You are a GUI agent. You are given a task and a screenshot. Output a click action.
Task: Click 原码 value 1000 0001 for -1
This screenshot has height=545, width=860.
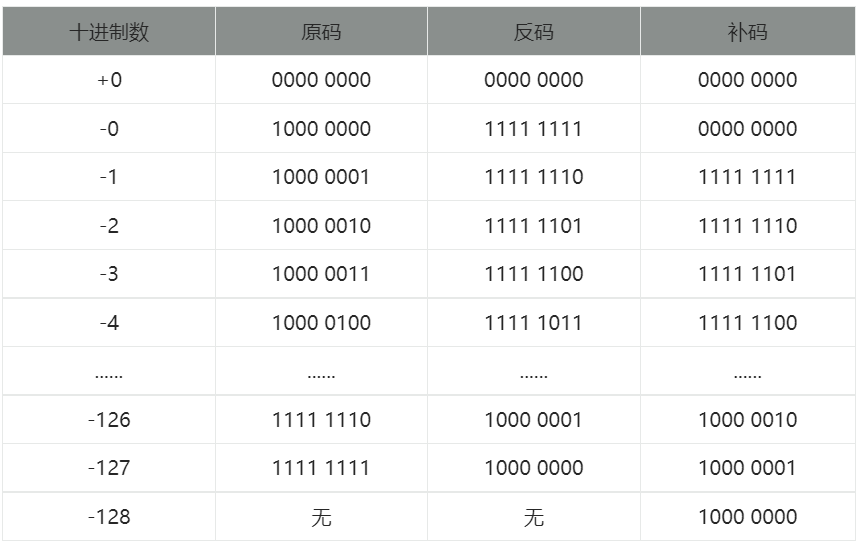click(321, 177)
